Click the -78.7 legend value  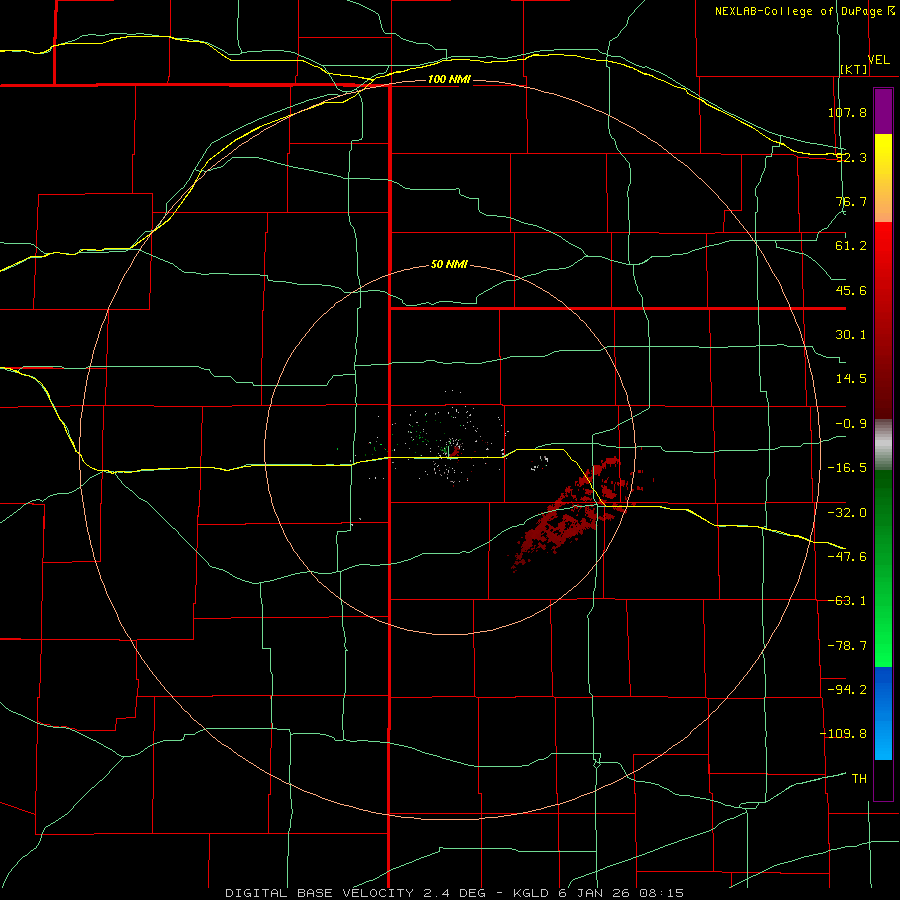847,646
